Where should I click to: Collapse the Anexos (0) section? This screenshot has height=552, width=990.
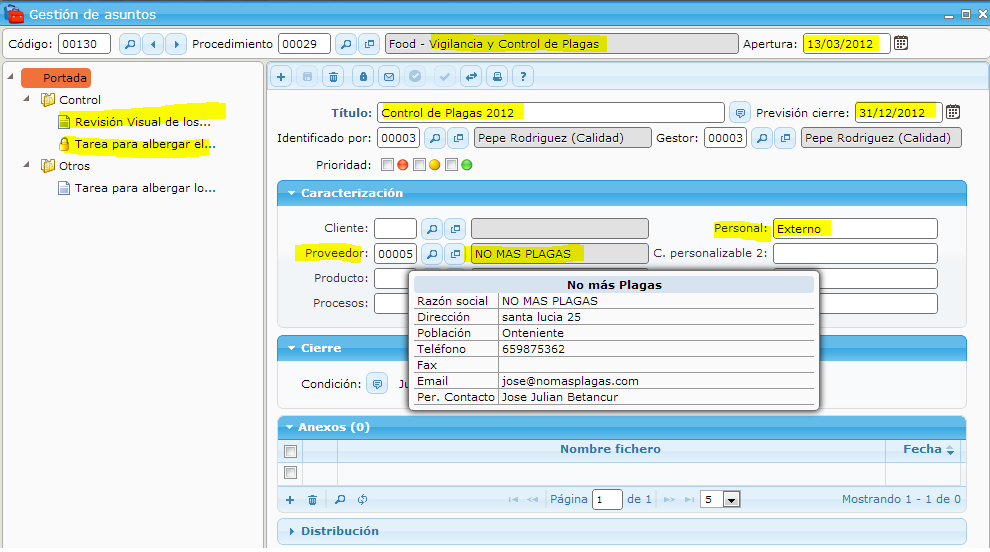tap(289, 428)
